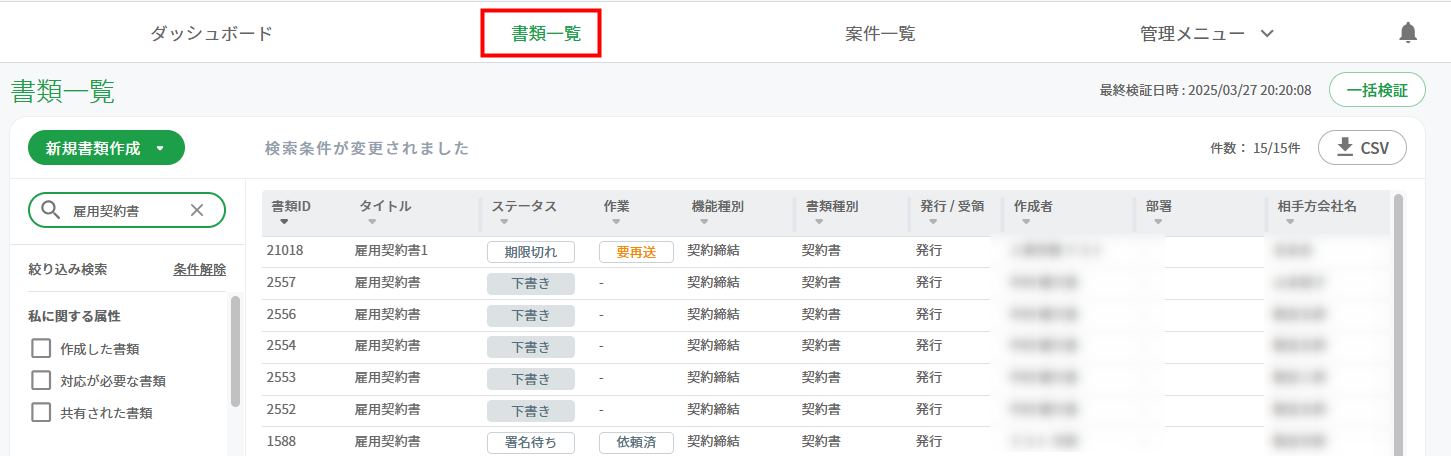Click into the 雇用契約書 search field
Viewport: 1451px width, 456px height.
tap(125, 210)
